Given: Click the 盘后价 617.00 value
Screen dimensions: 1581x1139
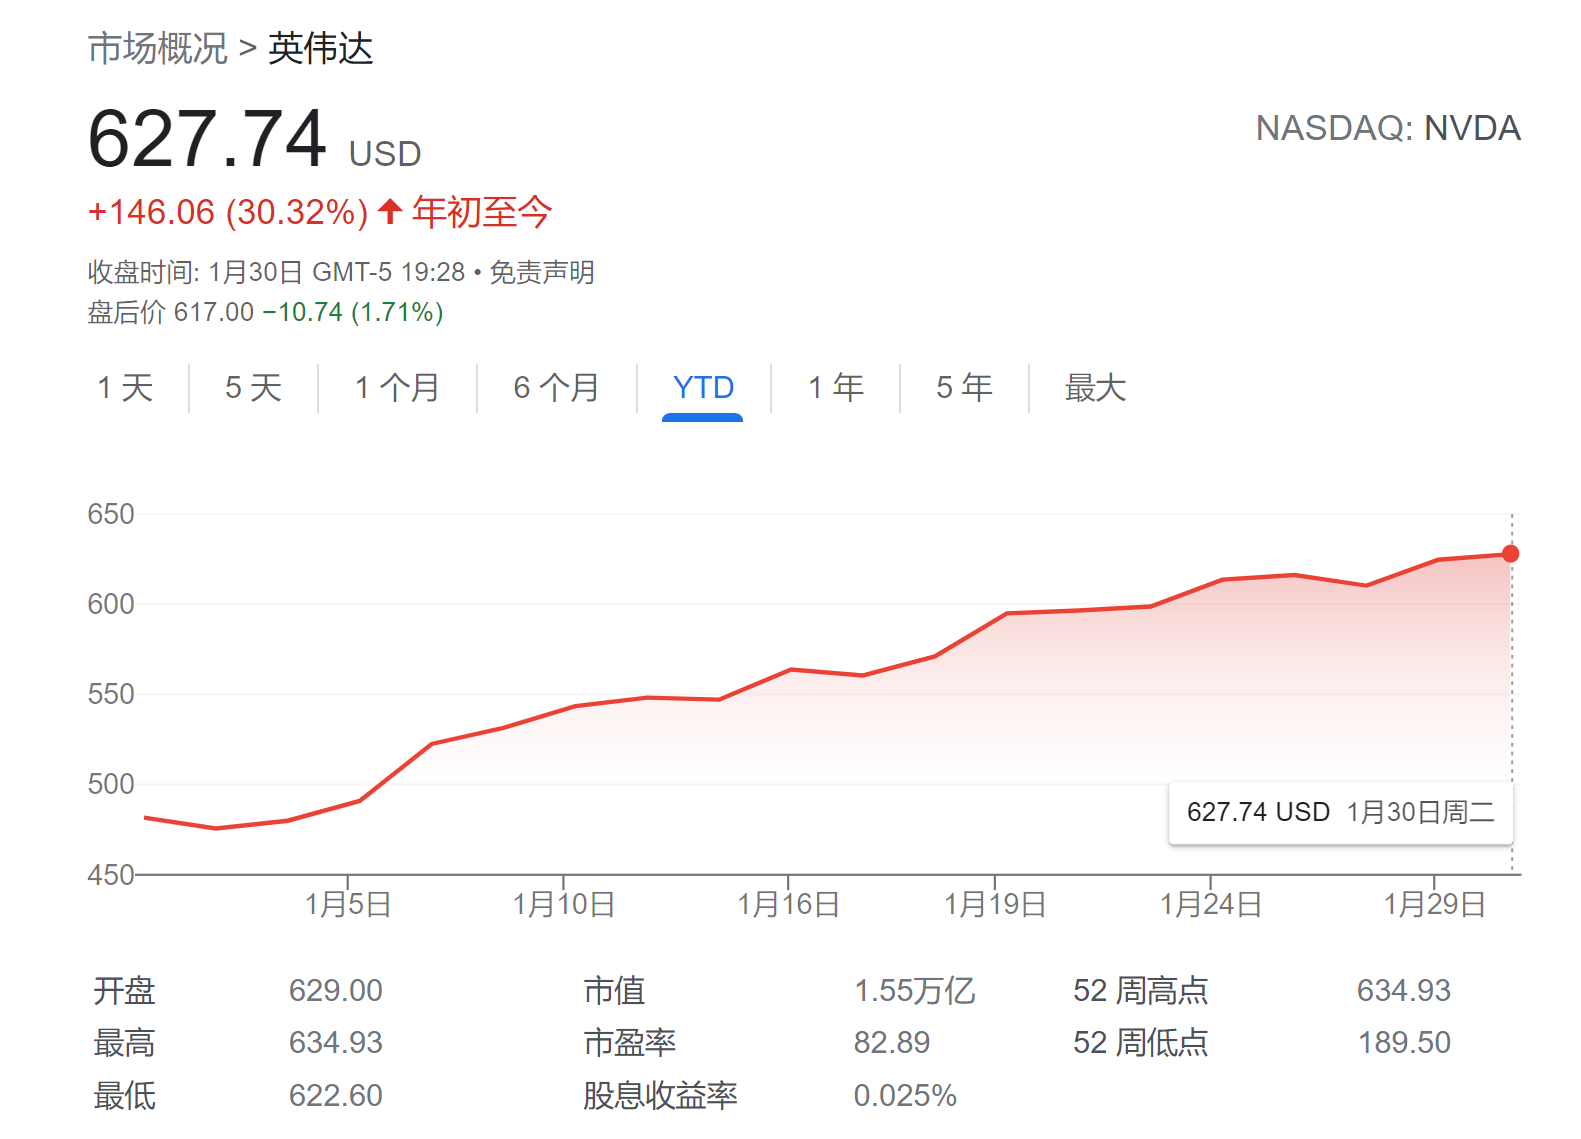Looking at the screenshot, I should pyautogui.click(x=171, y=312).
